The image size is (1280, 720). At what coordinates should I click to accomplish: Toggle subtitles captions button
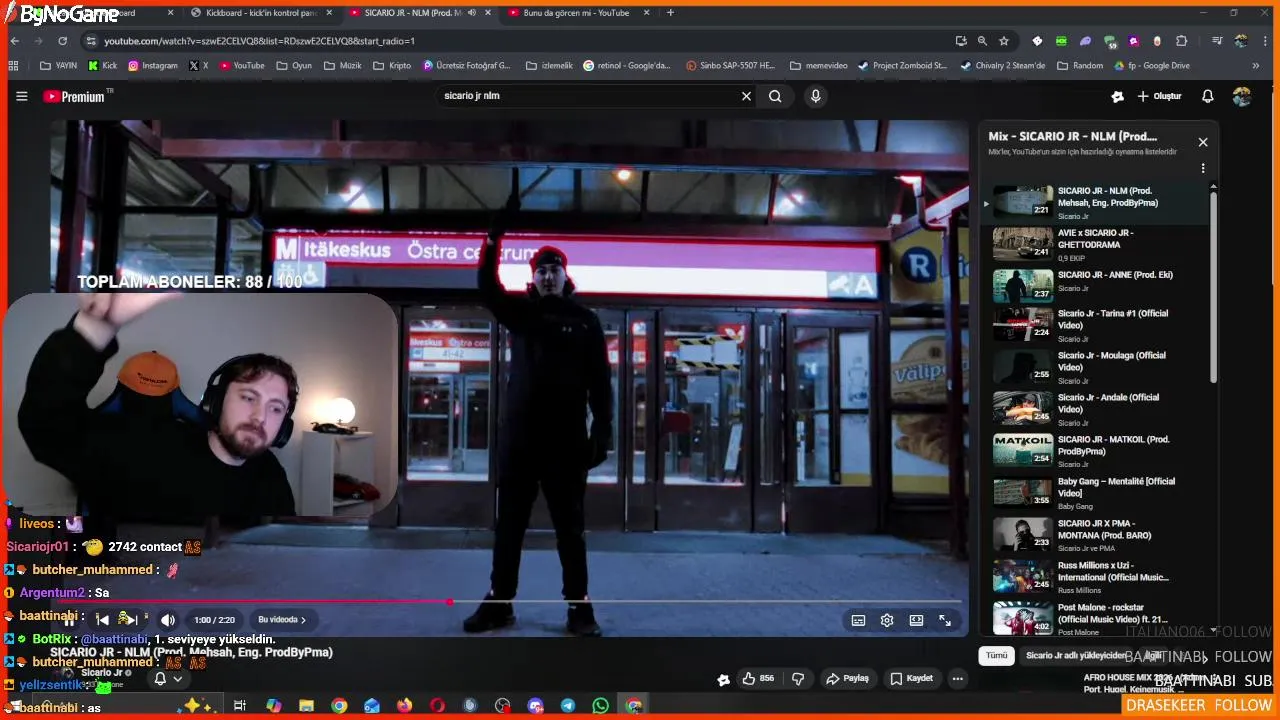click(858, 620)
